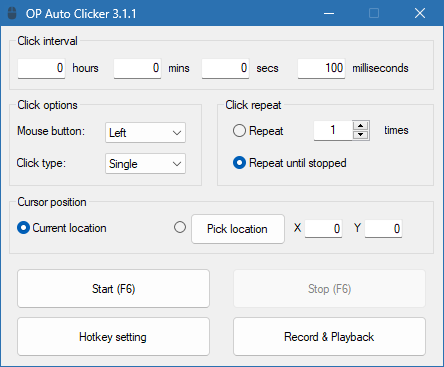Focus the secs input field
Image resolution: width=444 pixels, height=367 pixels.
tap(225, 68)
